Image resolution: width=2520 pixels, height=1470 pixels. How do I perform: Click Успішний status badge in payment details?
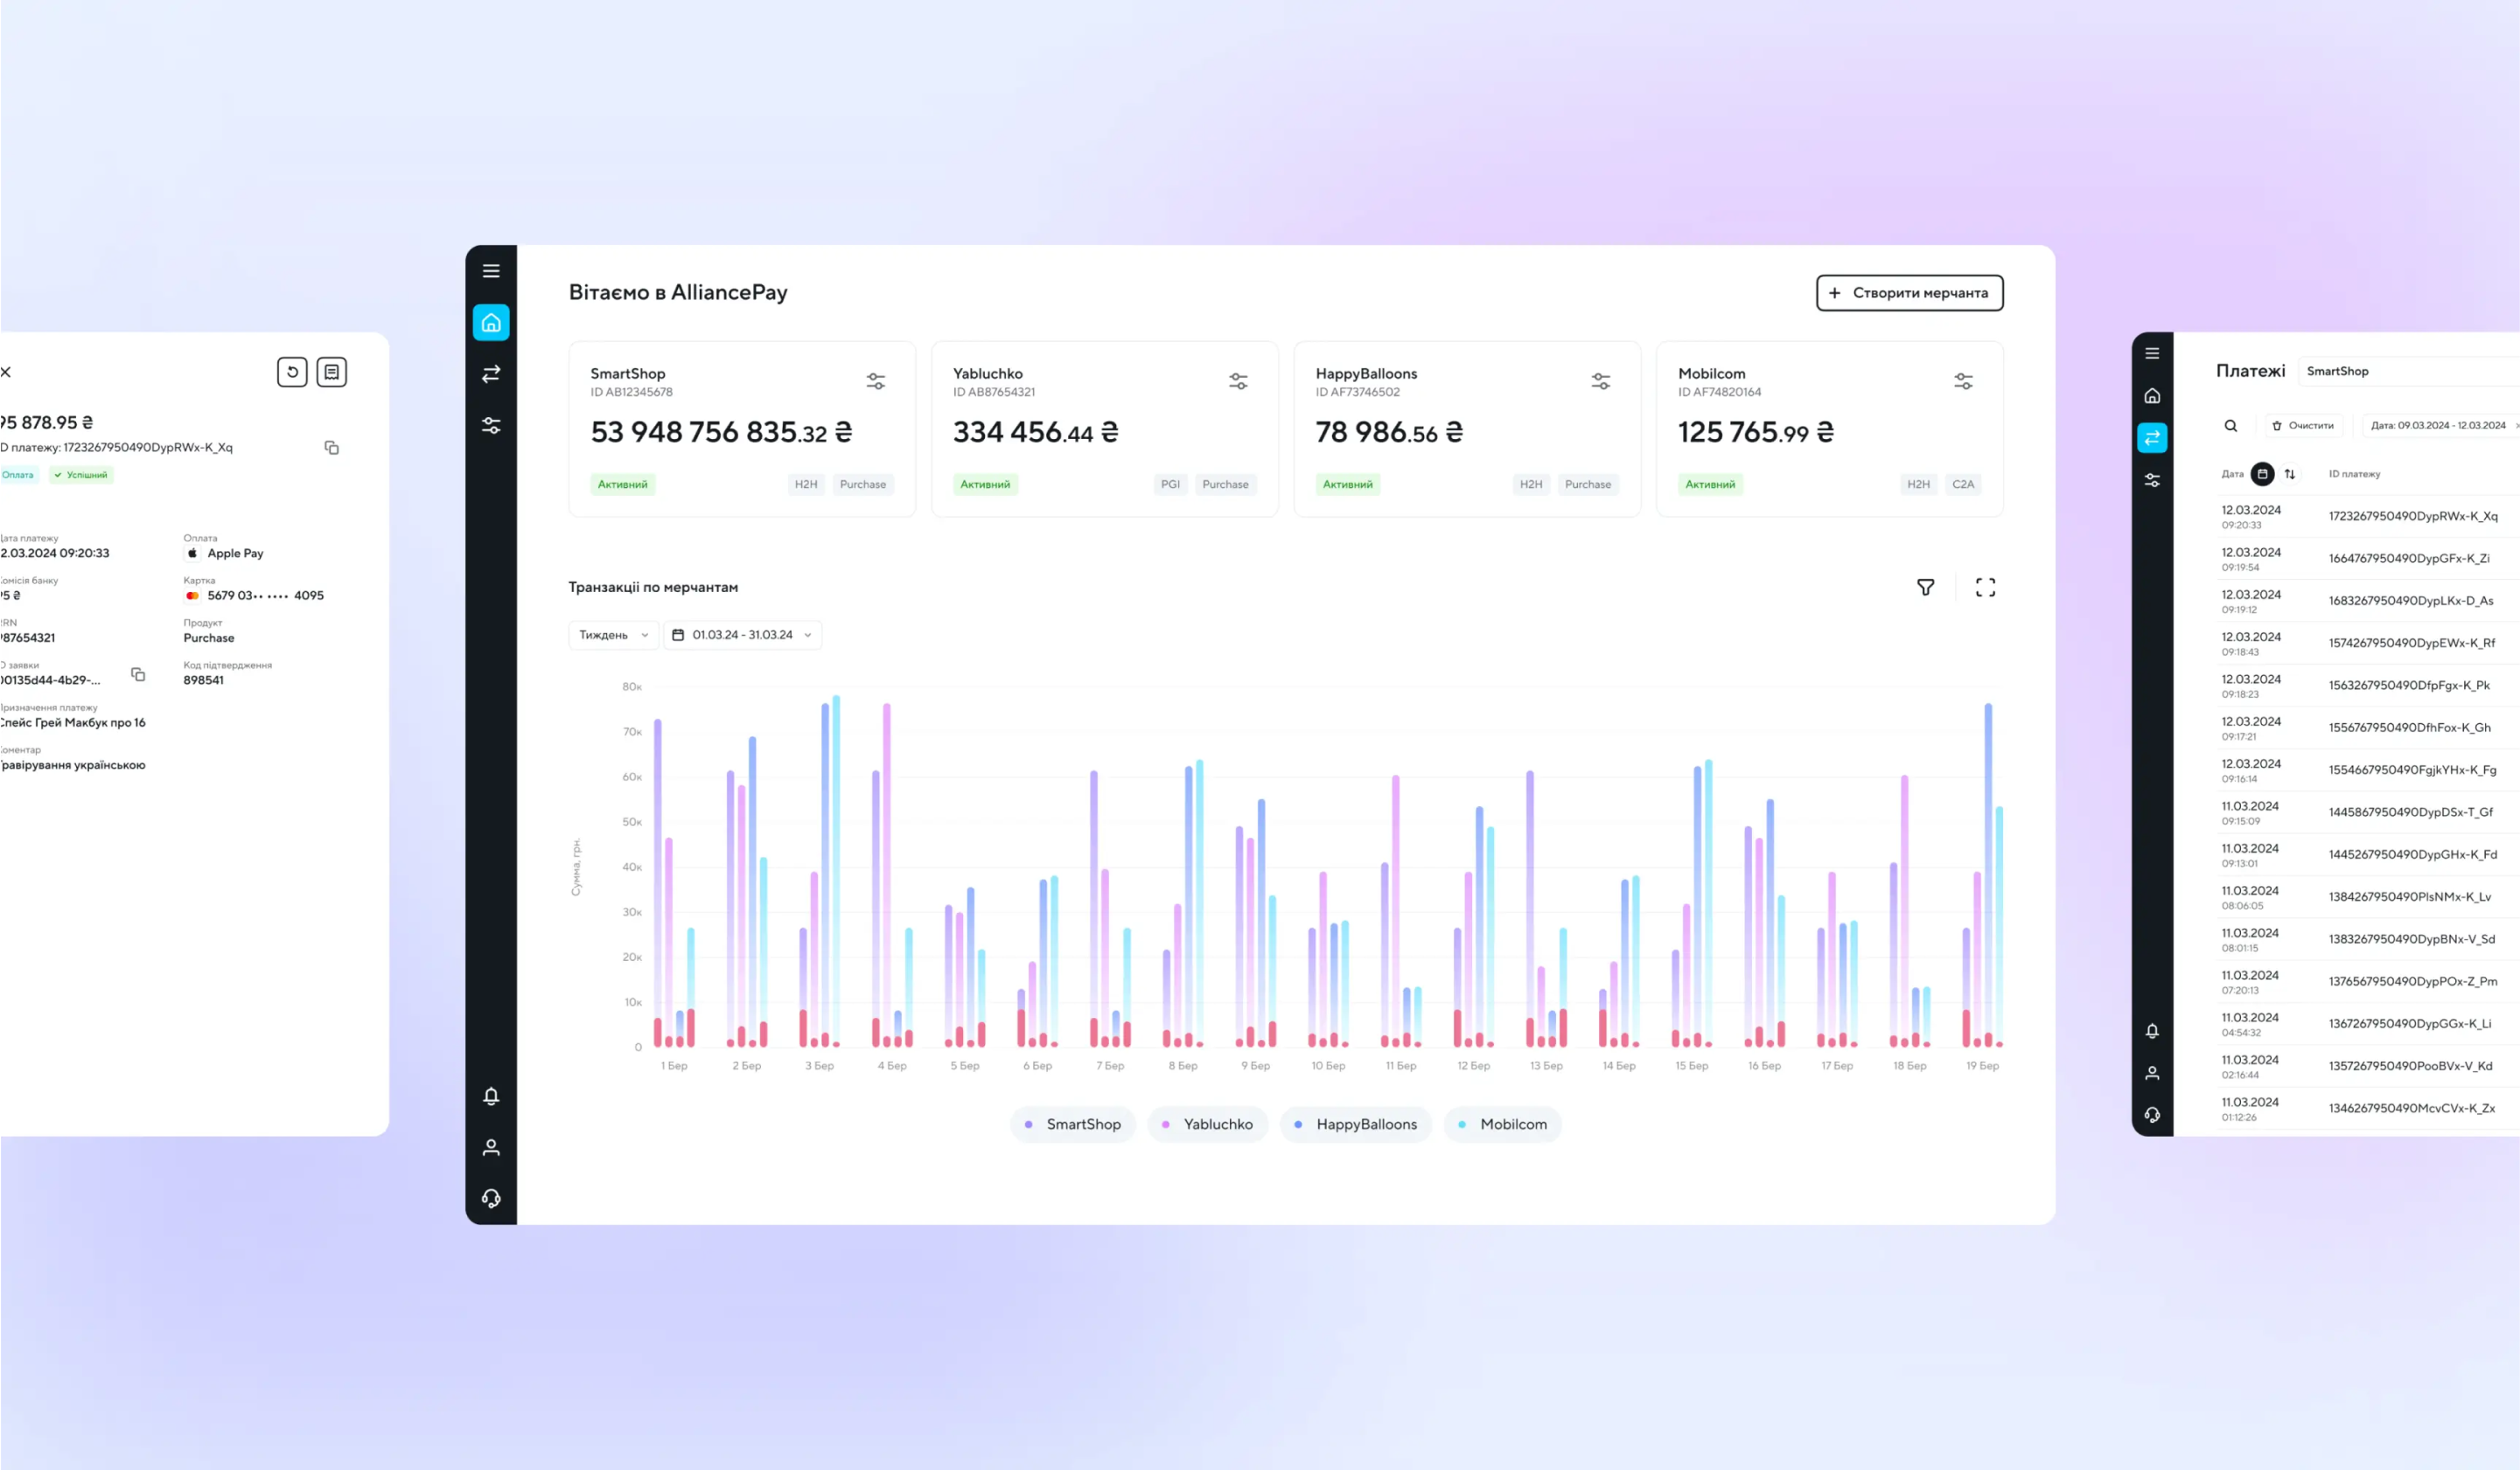(x=81, y=475)
